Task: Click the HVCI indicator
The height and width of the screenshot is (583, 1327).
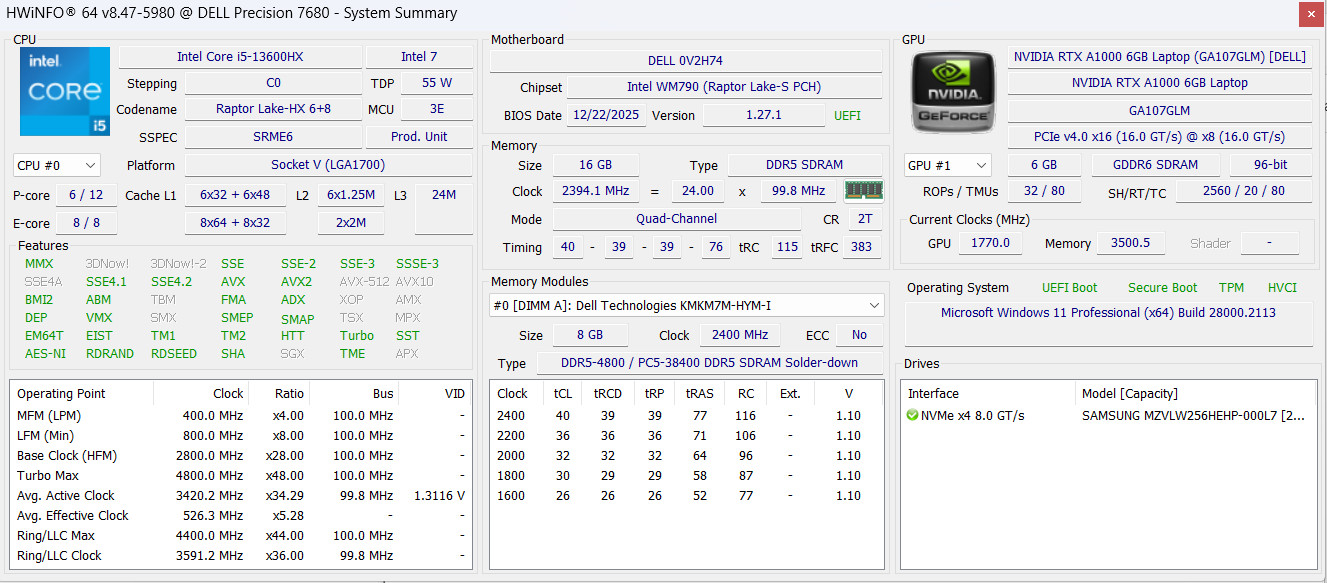Action: pyautogui.click(x=1282, y=288)
